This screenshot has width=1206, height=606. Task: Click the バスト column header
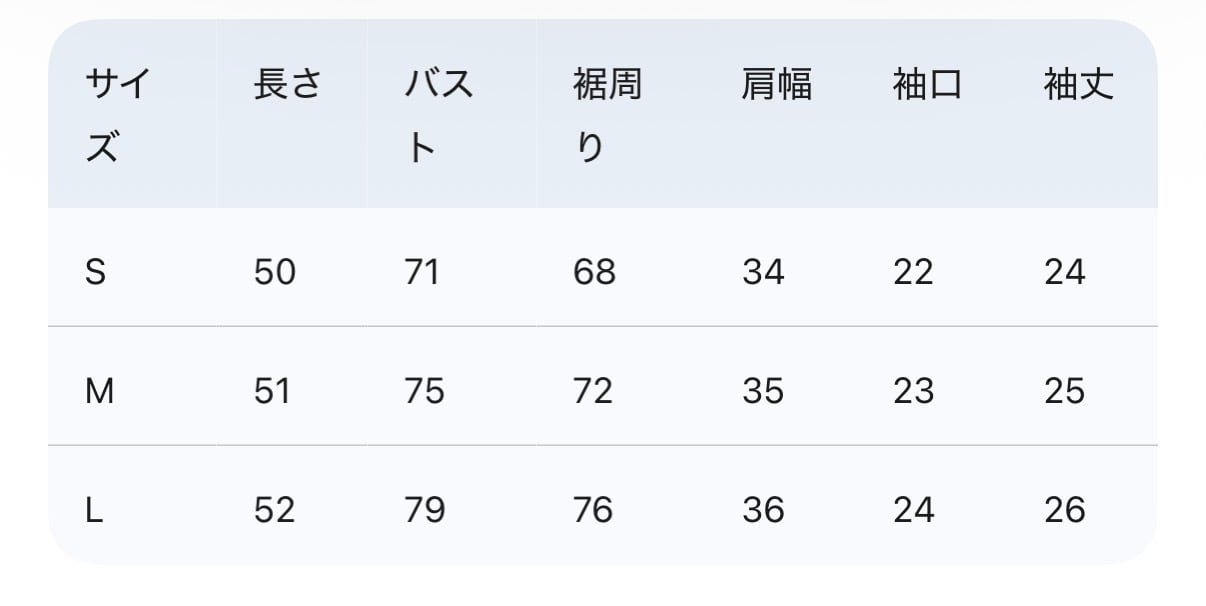point(438,116)
